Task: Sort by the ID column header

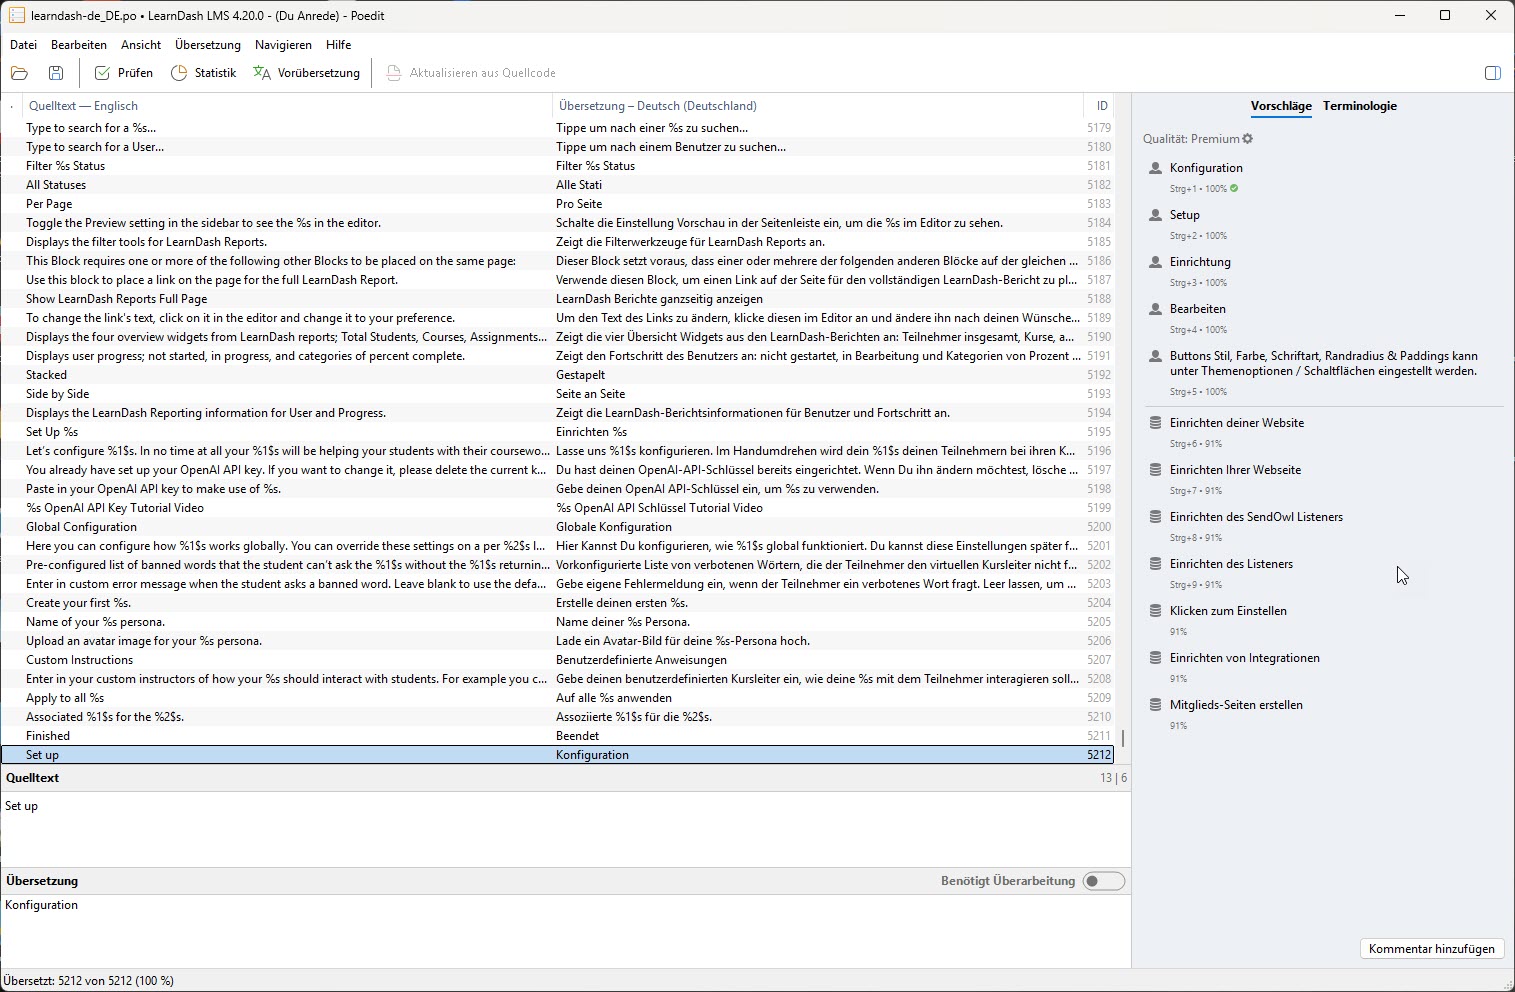Action: point(1101,106)
